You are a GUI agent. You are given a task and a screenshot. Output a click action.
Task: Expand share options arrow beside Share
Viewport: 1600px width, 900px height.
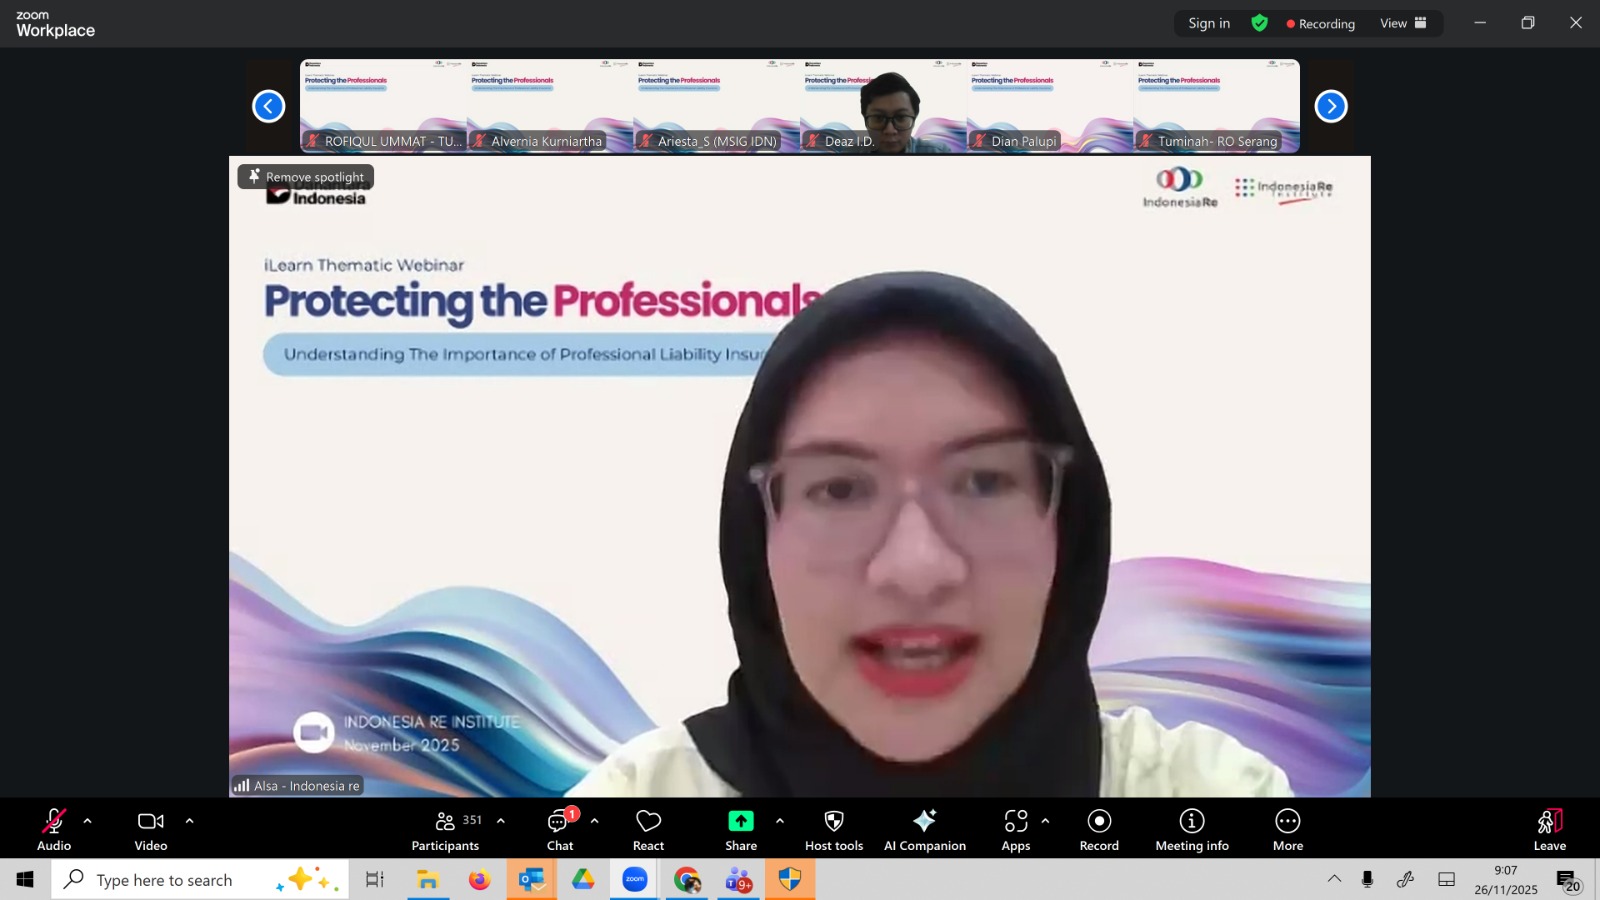[780, 821]
